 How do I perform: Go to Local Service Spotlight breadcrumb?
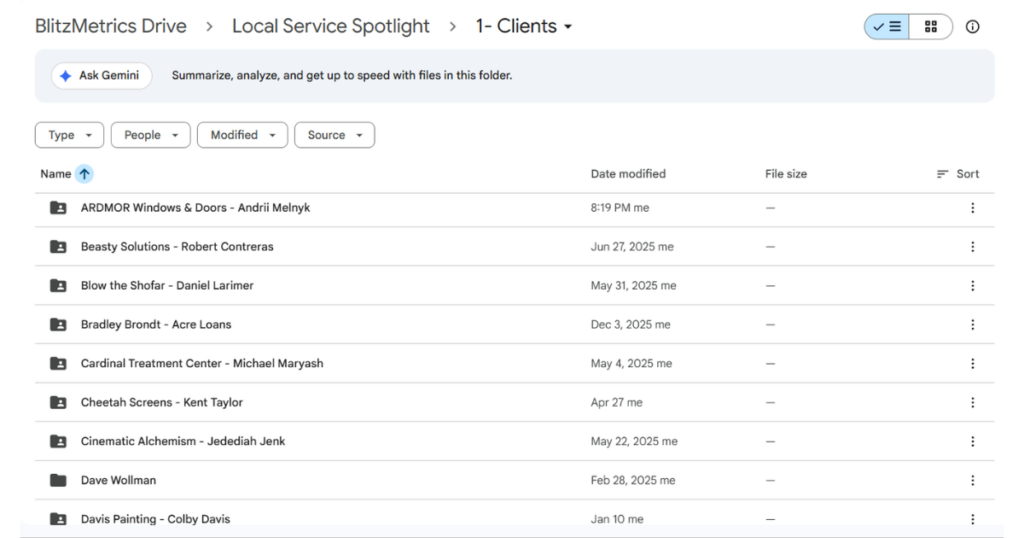(330, 26)
